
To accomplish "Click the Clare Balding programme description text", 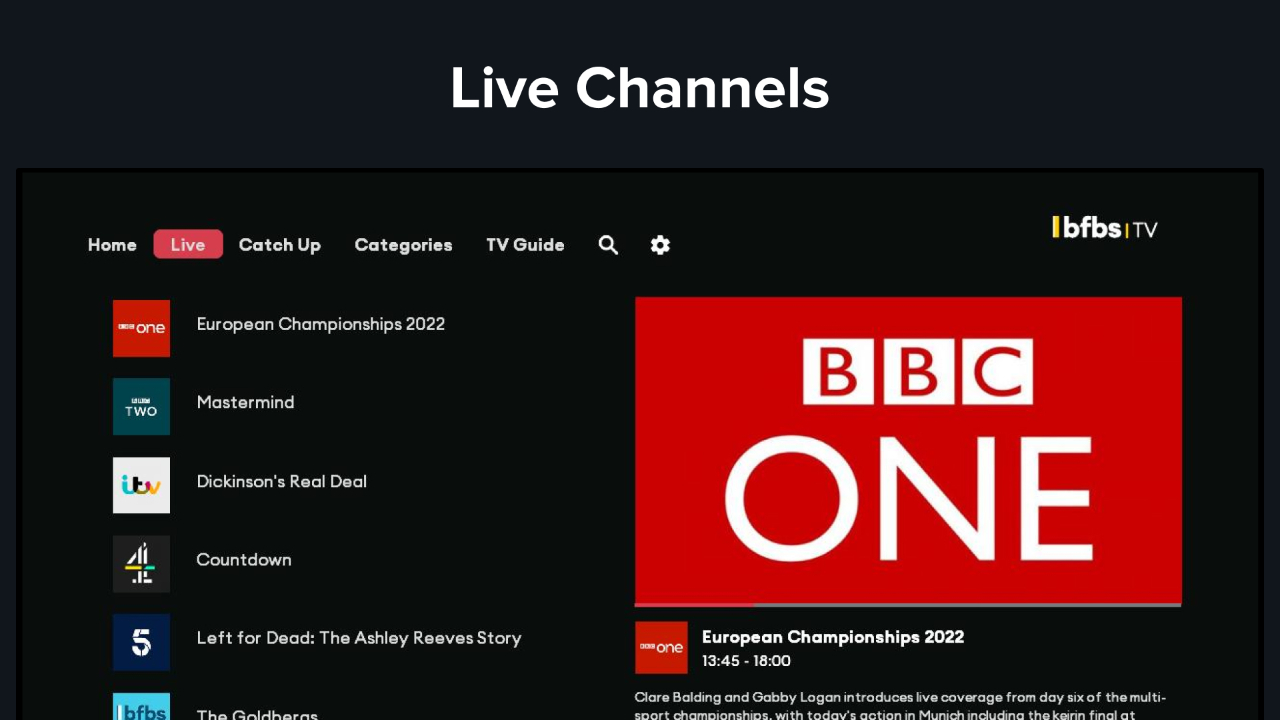I will pyautogui.click(x=900, y=706).
